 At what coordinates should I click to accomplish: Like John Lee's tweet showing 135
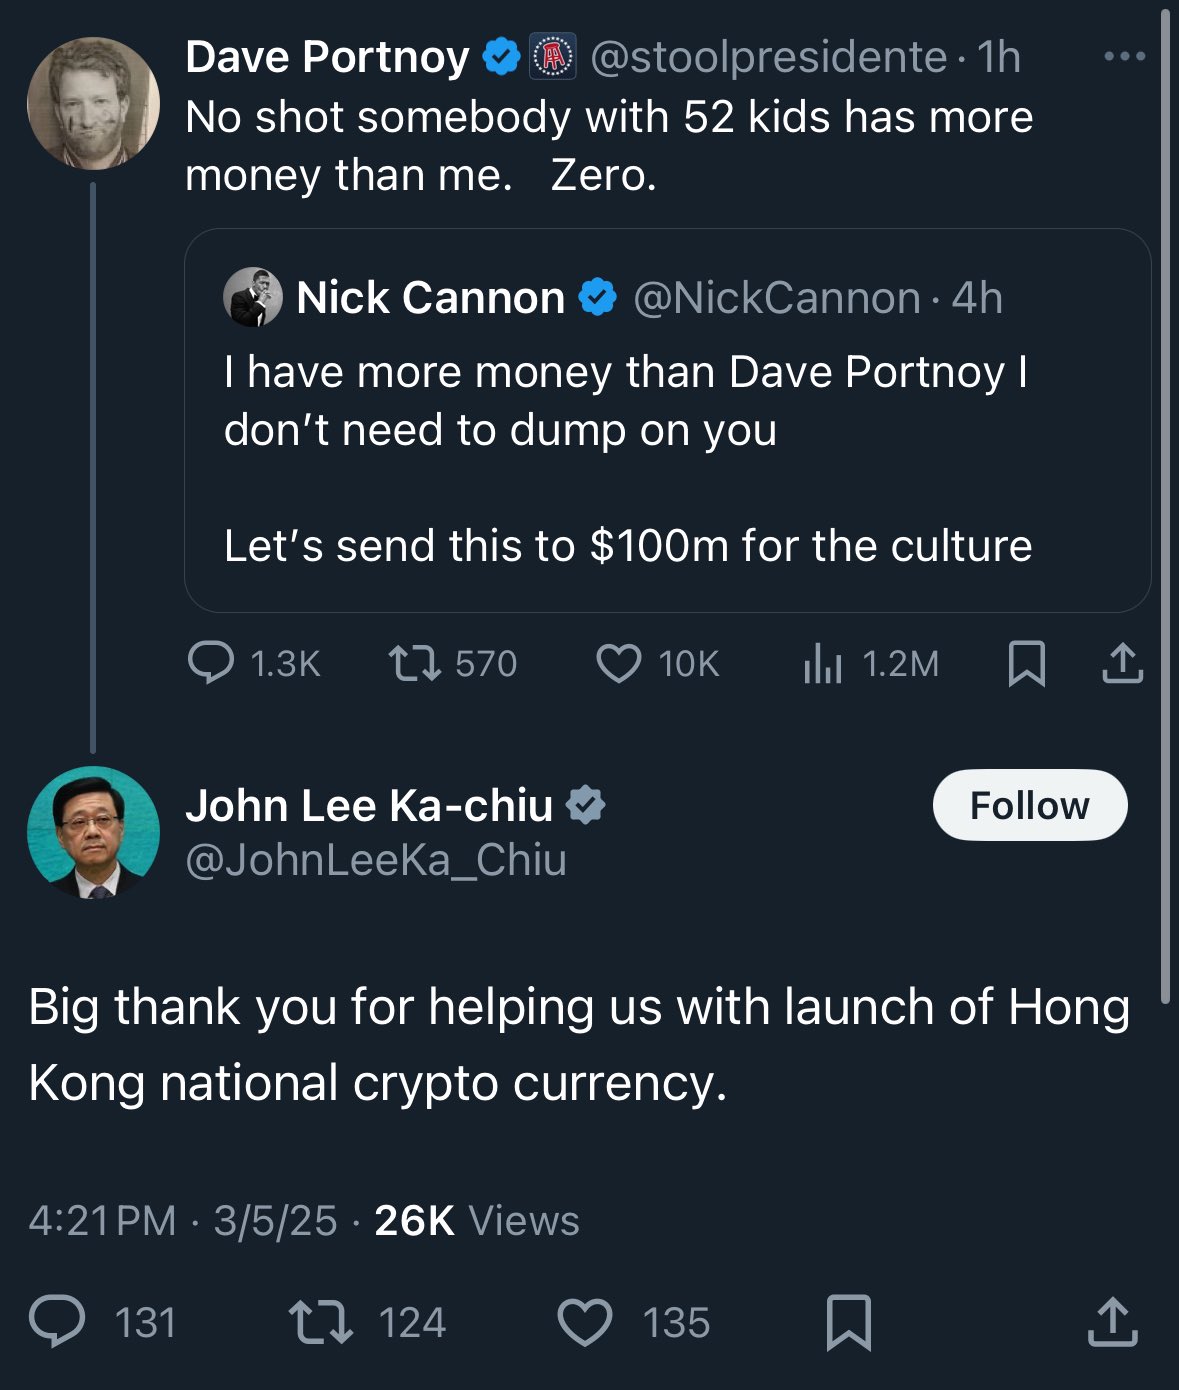tap(586, 1322)
